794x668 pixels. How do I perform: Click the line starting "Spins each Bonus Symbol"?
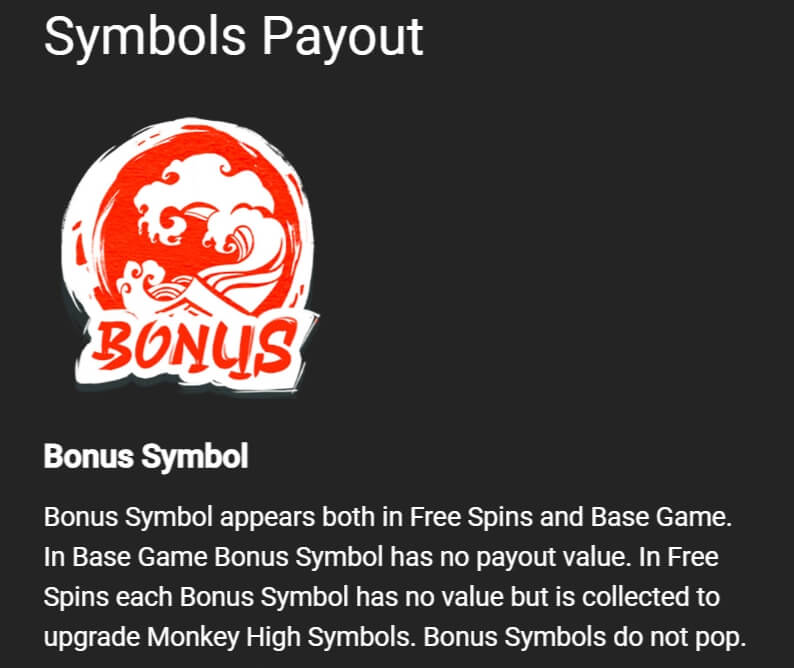click(382, 597)
